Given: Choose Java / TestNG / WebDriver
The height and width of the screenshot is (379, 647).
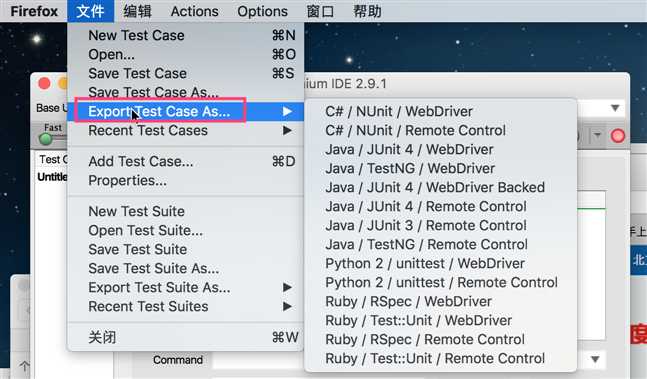Looking at the screenshot, I should click(410, 168).
